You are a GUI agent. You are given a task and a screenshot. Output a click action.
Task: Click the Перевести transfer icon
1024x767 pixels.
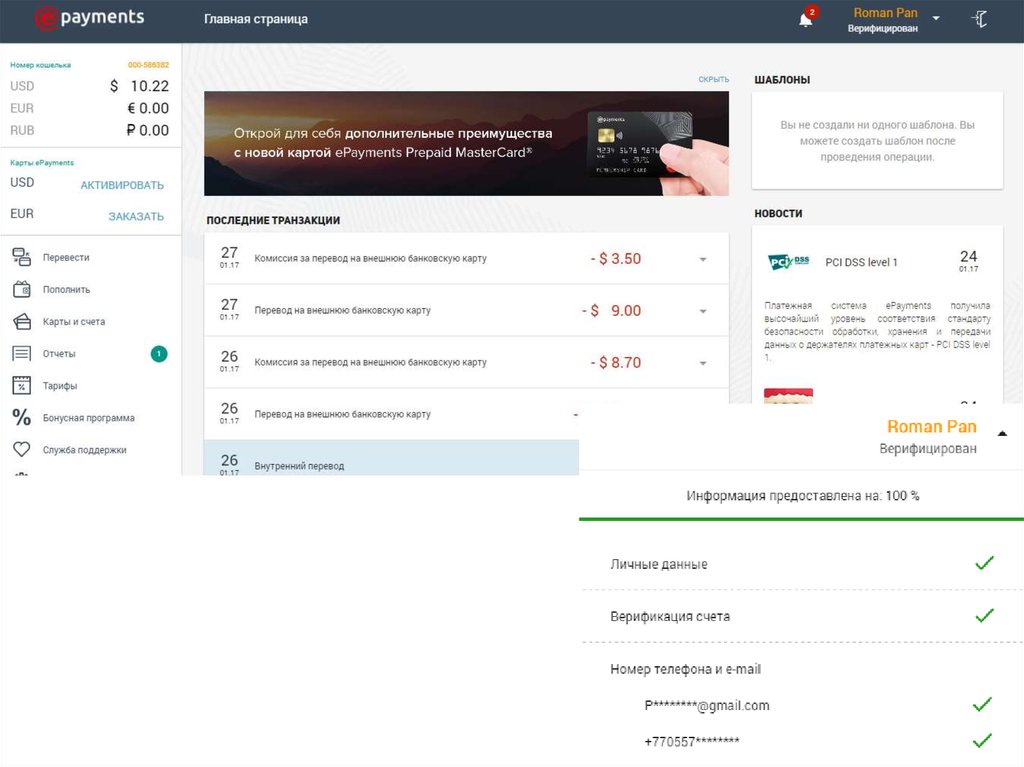click(x=21, y=257)
